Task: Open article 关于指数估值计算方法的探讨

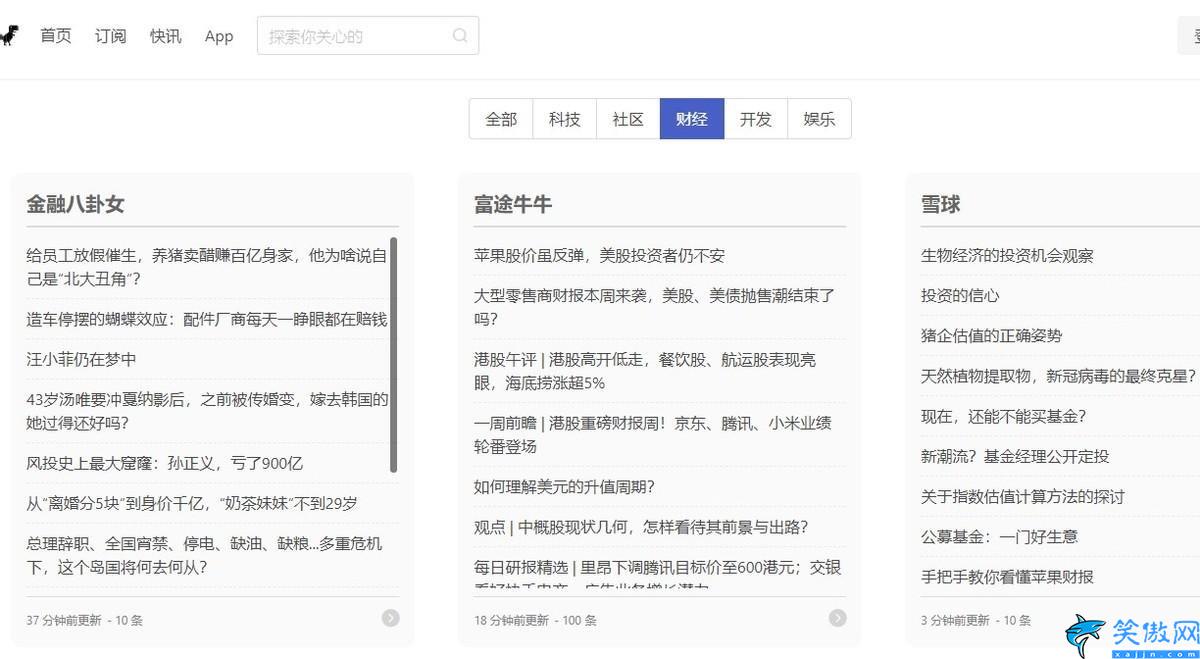Action: point(1023,496)
